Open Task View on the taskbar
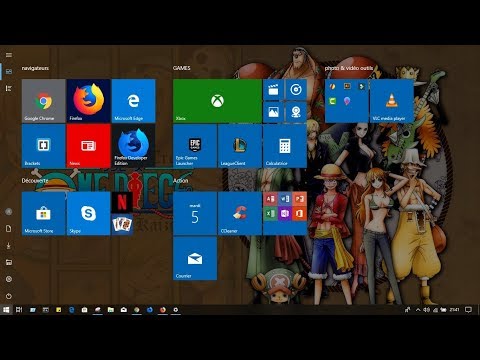Image resolution: width=480 pixels, height=360 pixels. click(x=19, y=310)
